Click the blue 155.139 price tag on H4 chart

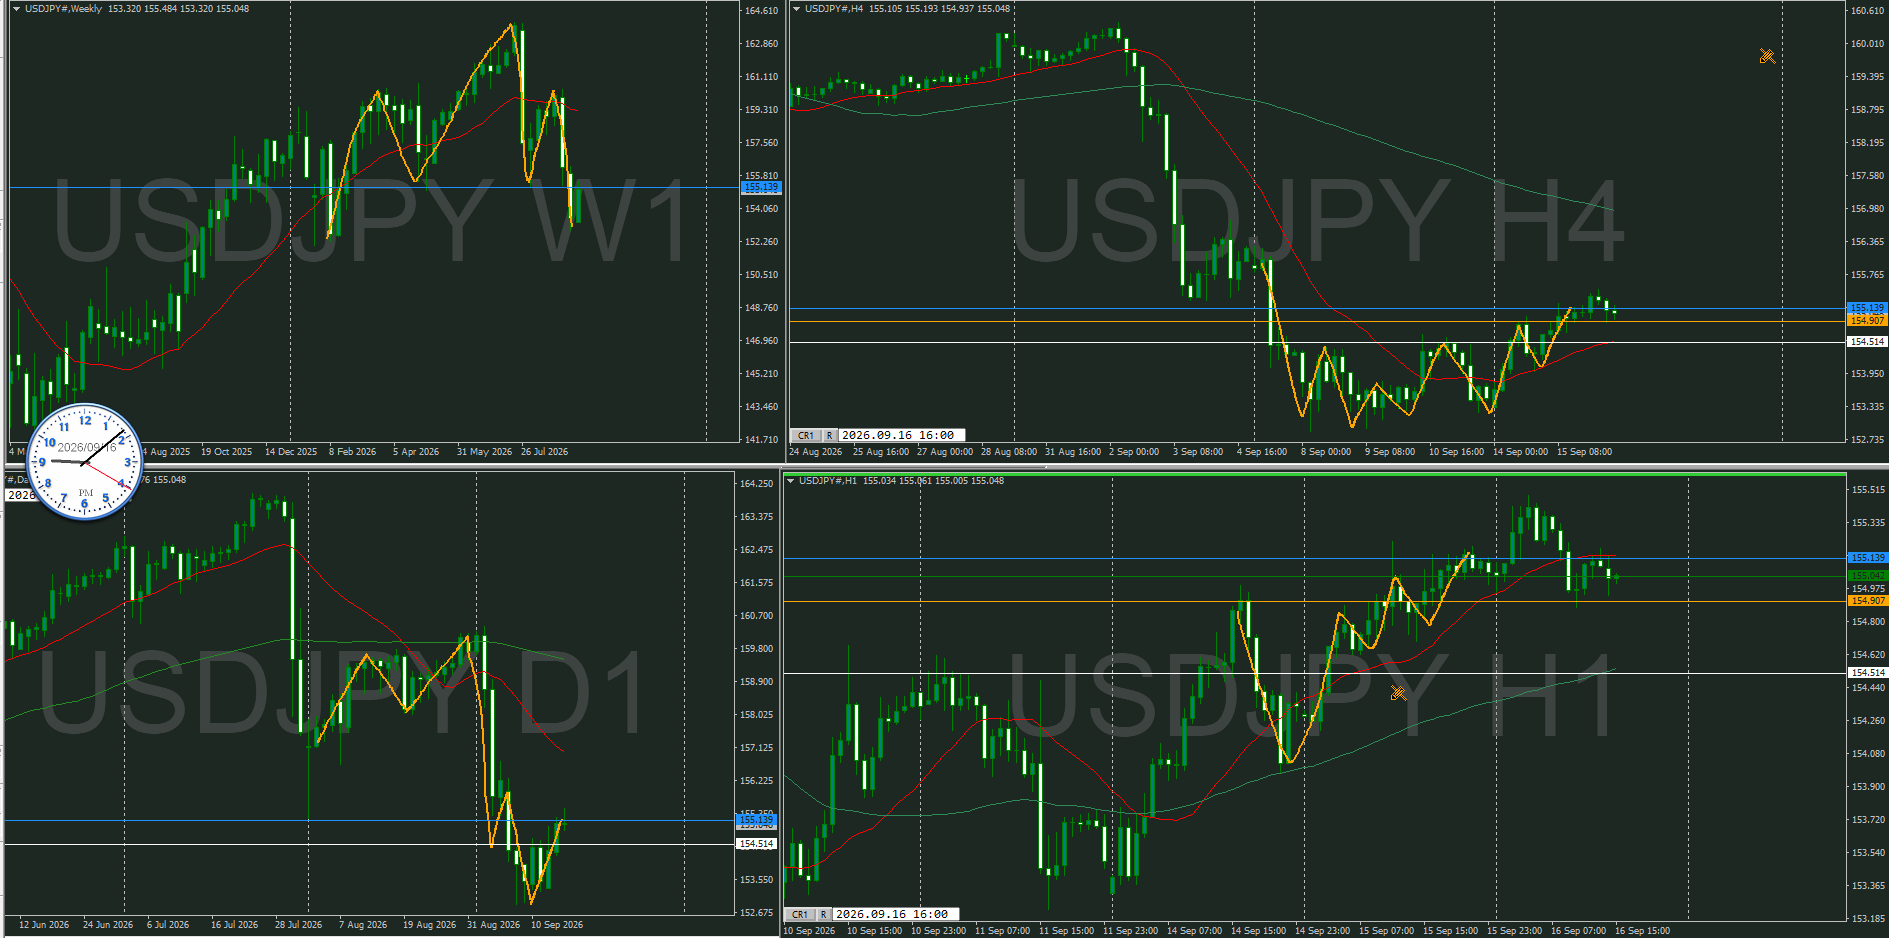tap(1866, 308)
